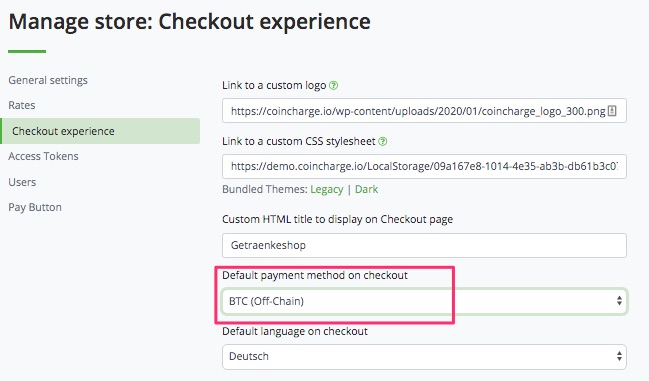
Task: Open Pay Button settings
Action: tap(35, 207)
